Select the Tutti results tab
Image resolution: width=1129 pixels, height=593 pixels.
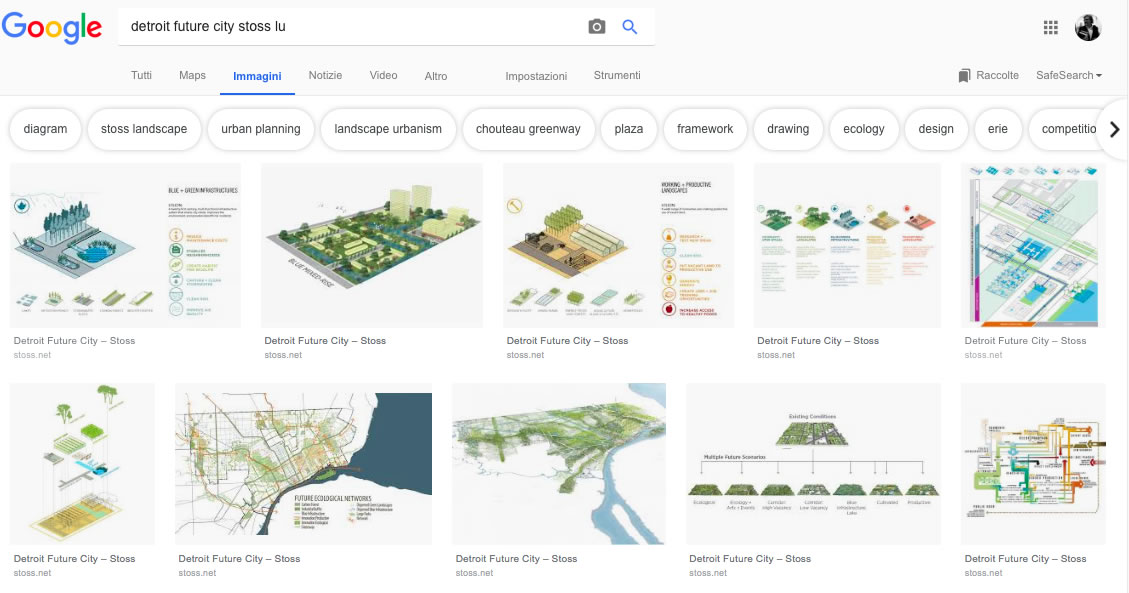click(142, 76)
